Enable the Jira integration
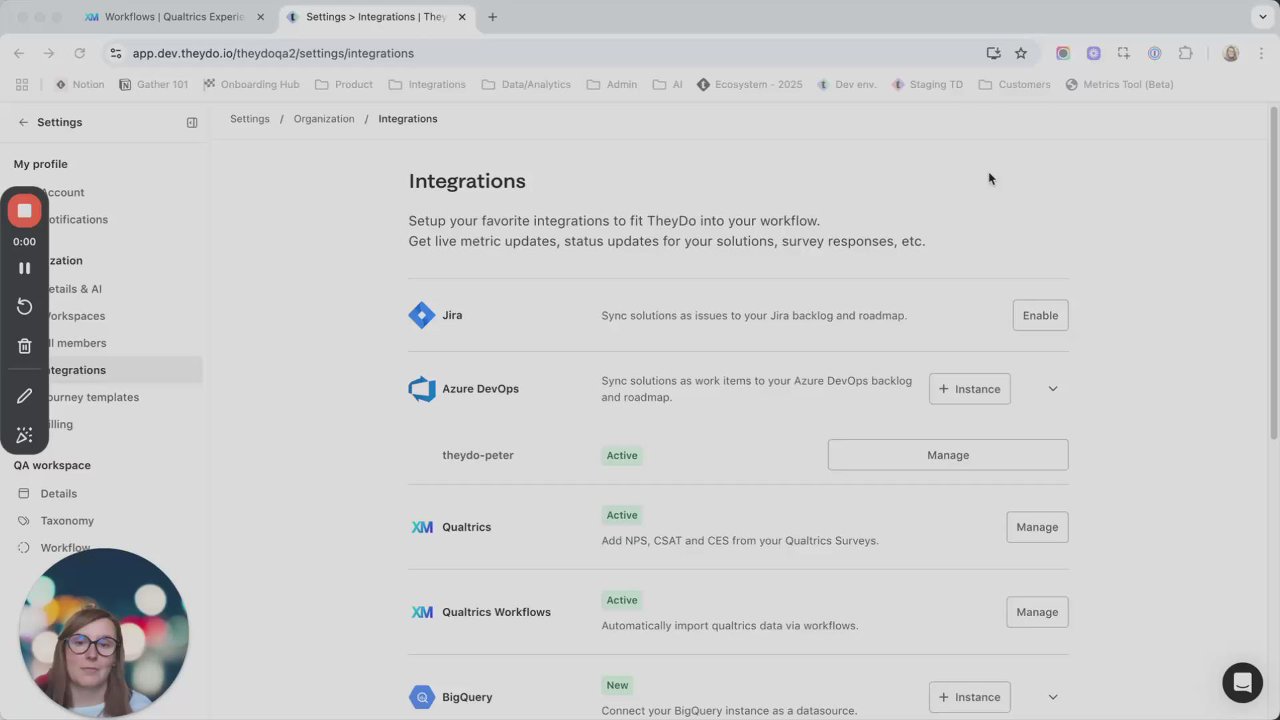Viewport: 1280px width, 720px height. [x=1040, y=315]
